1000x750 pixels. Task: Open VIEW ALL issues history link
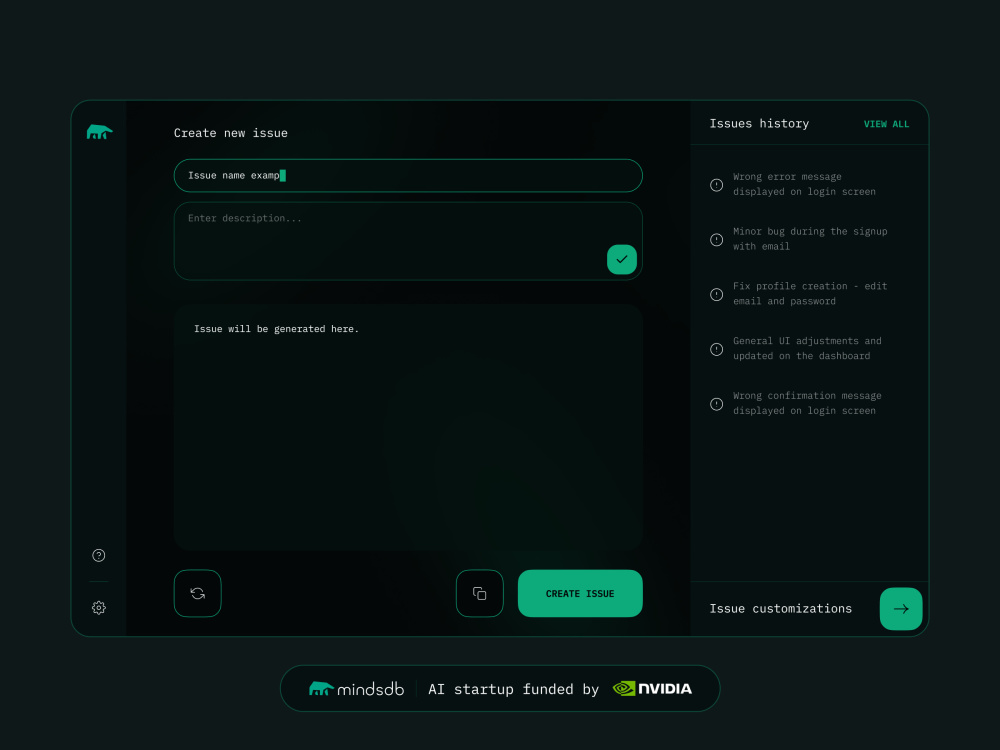(x=886, y=124)
